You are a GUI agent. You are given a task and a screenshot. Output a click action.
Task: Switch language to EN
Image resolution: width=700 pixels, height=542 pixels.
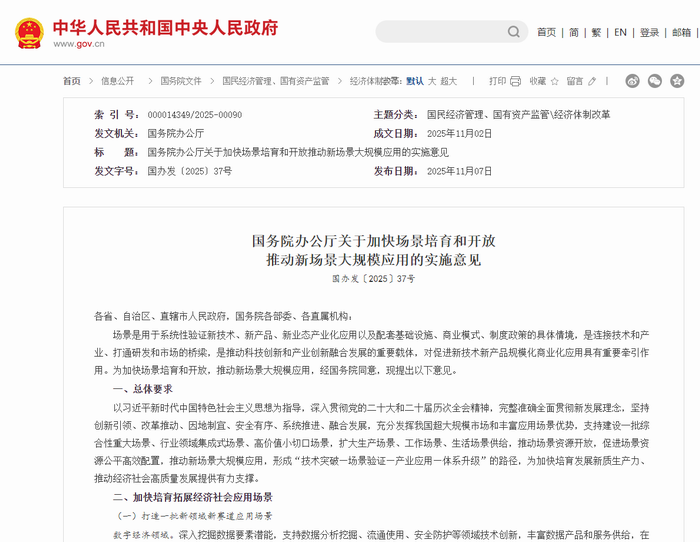(620, 32)
